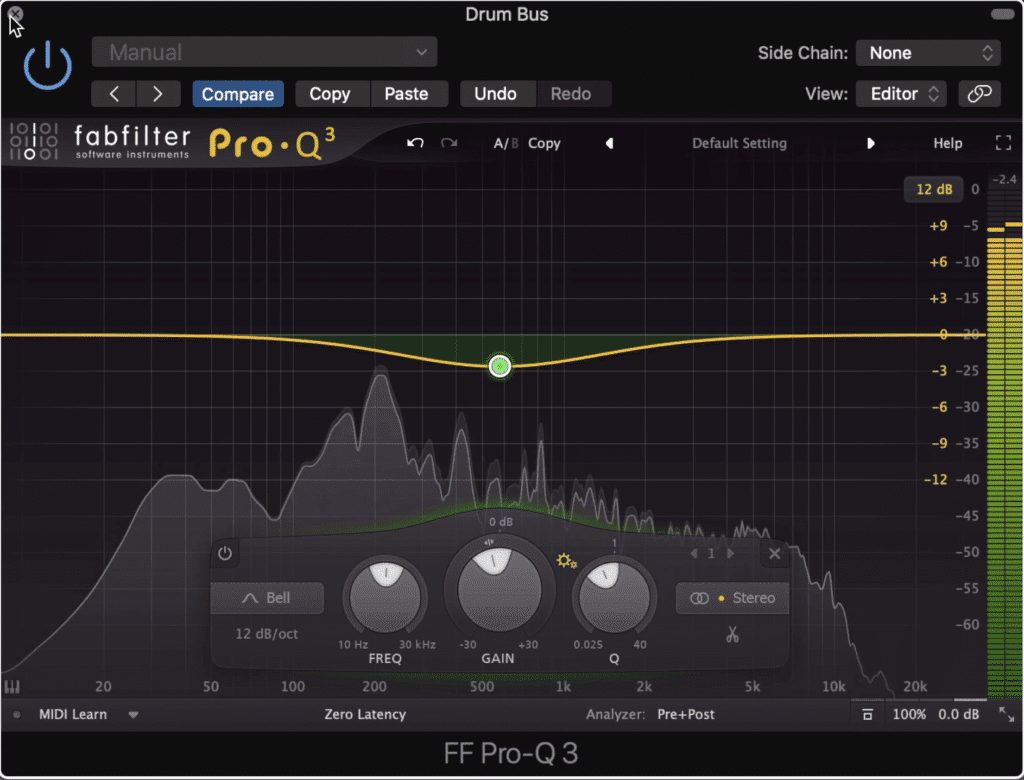
Task: Select next preset triangle in Pro-Q
Action: [870, 143]
